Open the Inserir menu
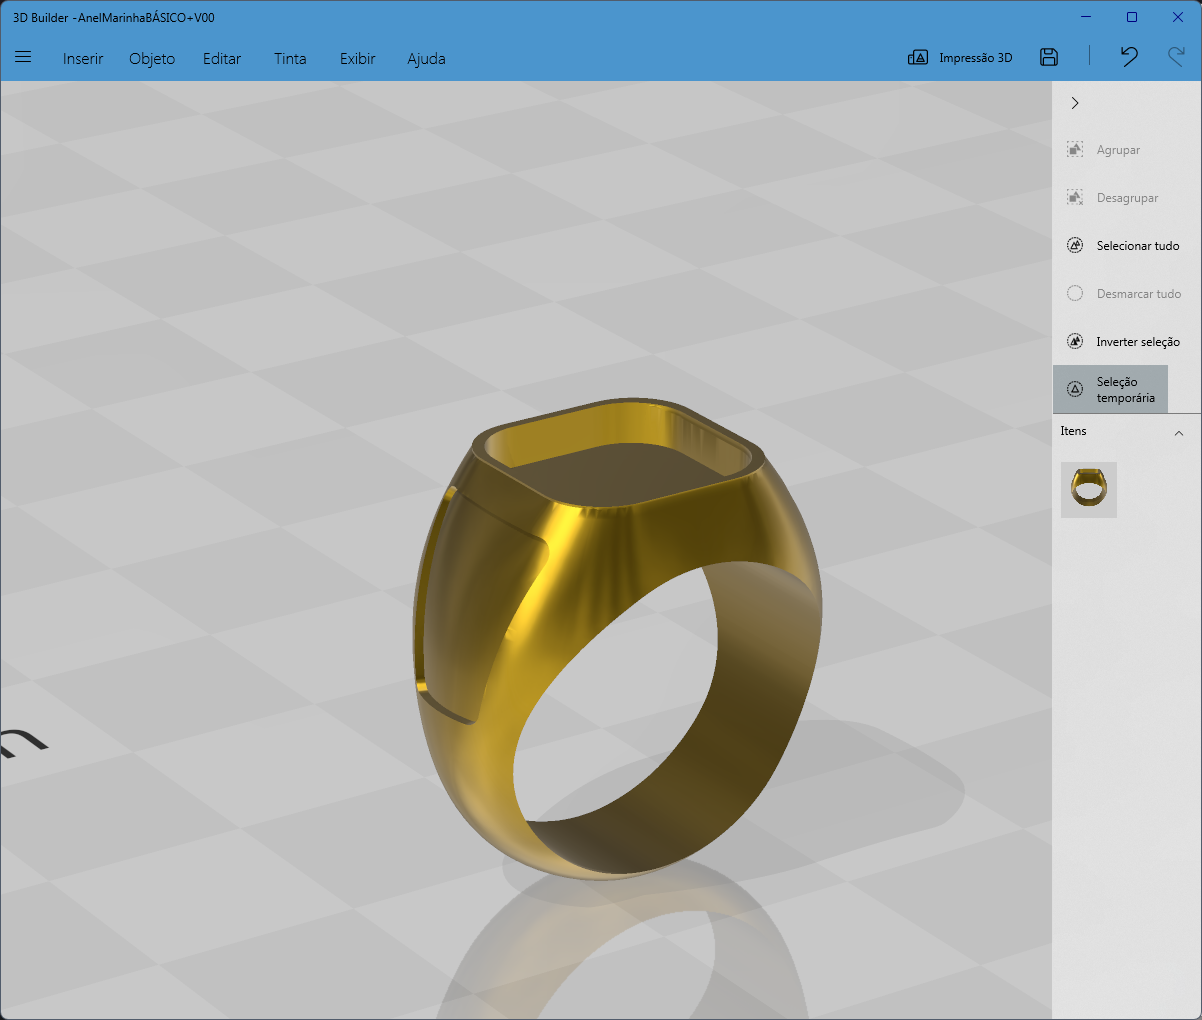Image resolution: width=1202 pixels, height=1020 pixels. [83, 59]
